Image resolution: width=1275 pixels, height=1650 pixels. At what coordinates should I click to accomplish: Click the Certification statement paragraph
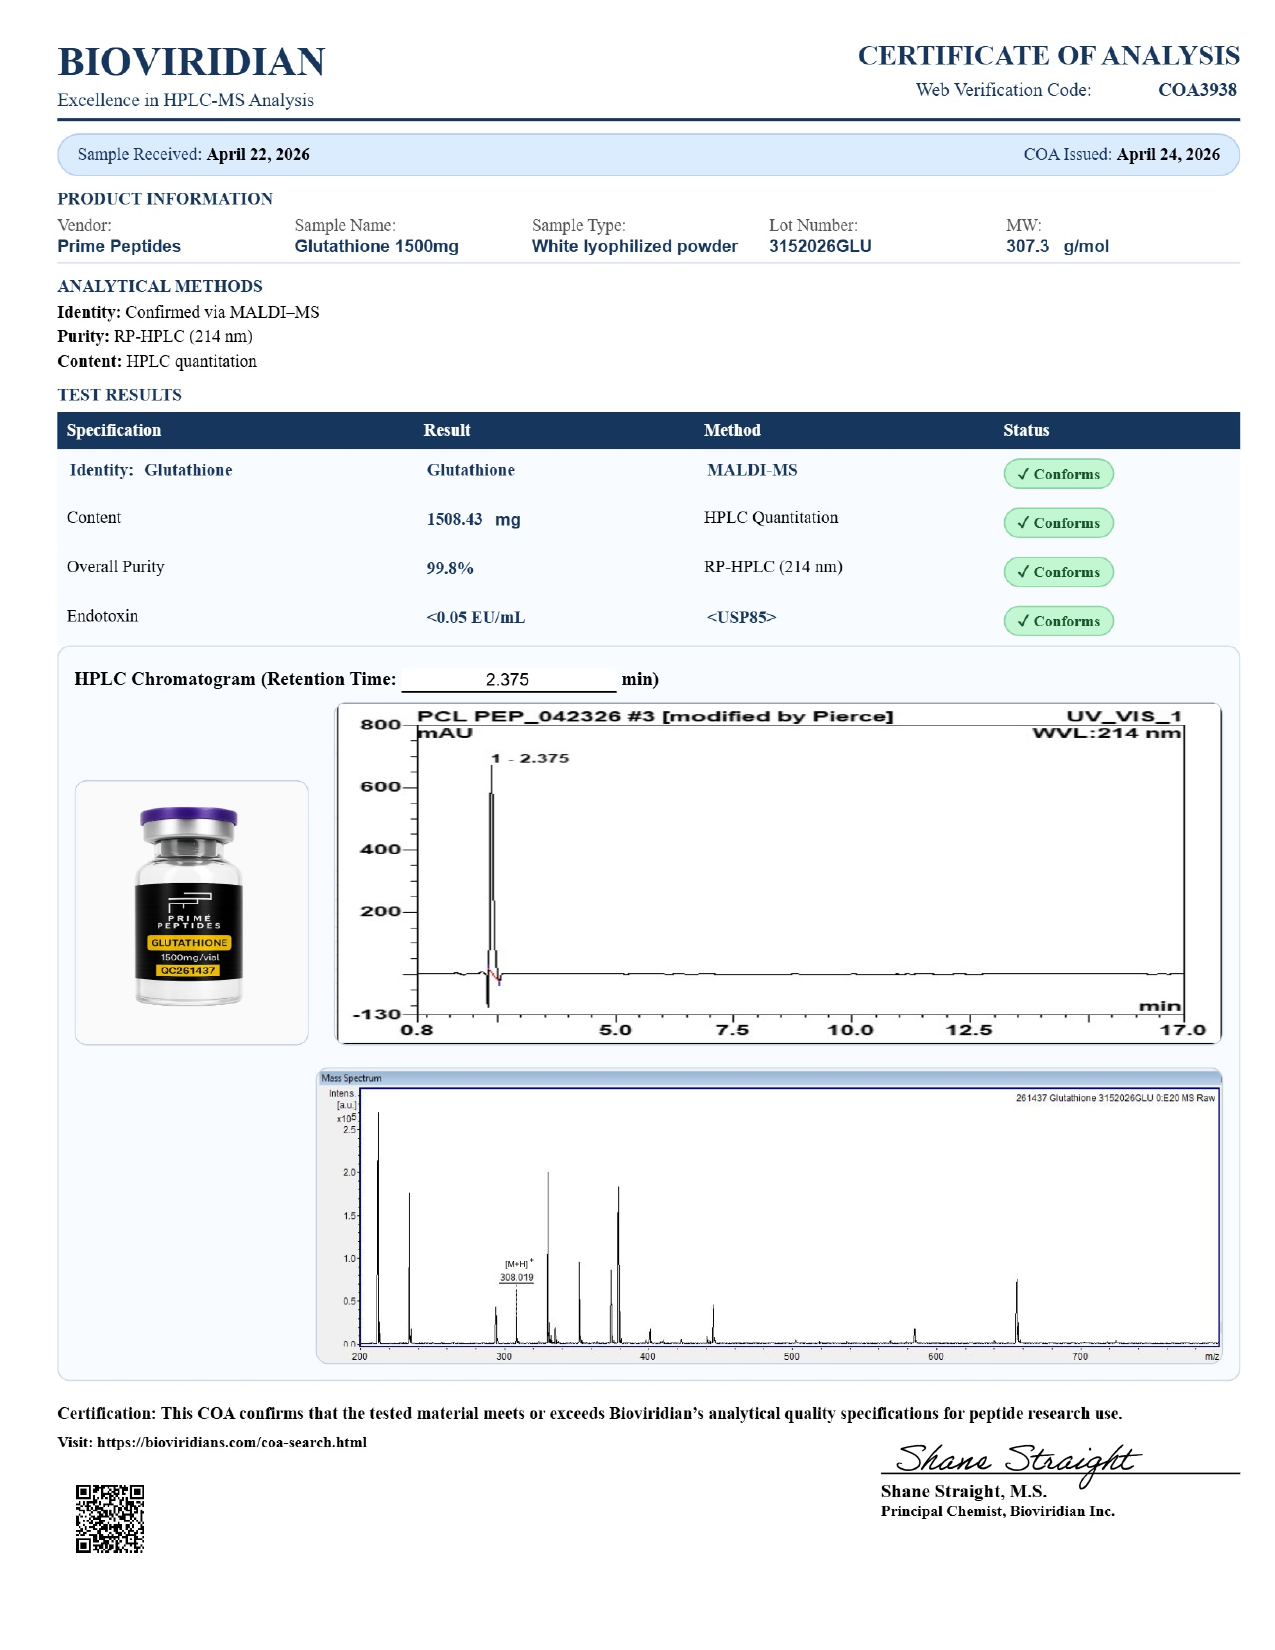(x=590, y=1414)
